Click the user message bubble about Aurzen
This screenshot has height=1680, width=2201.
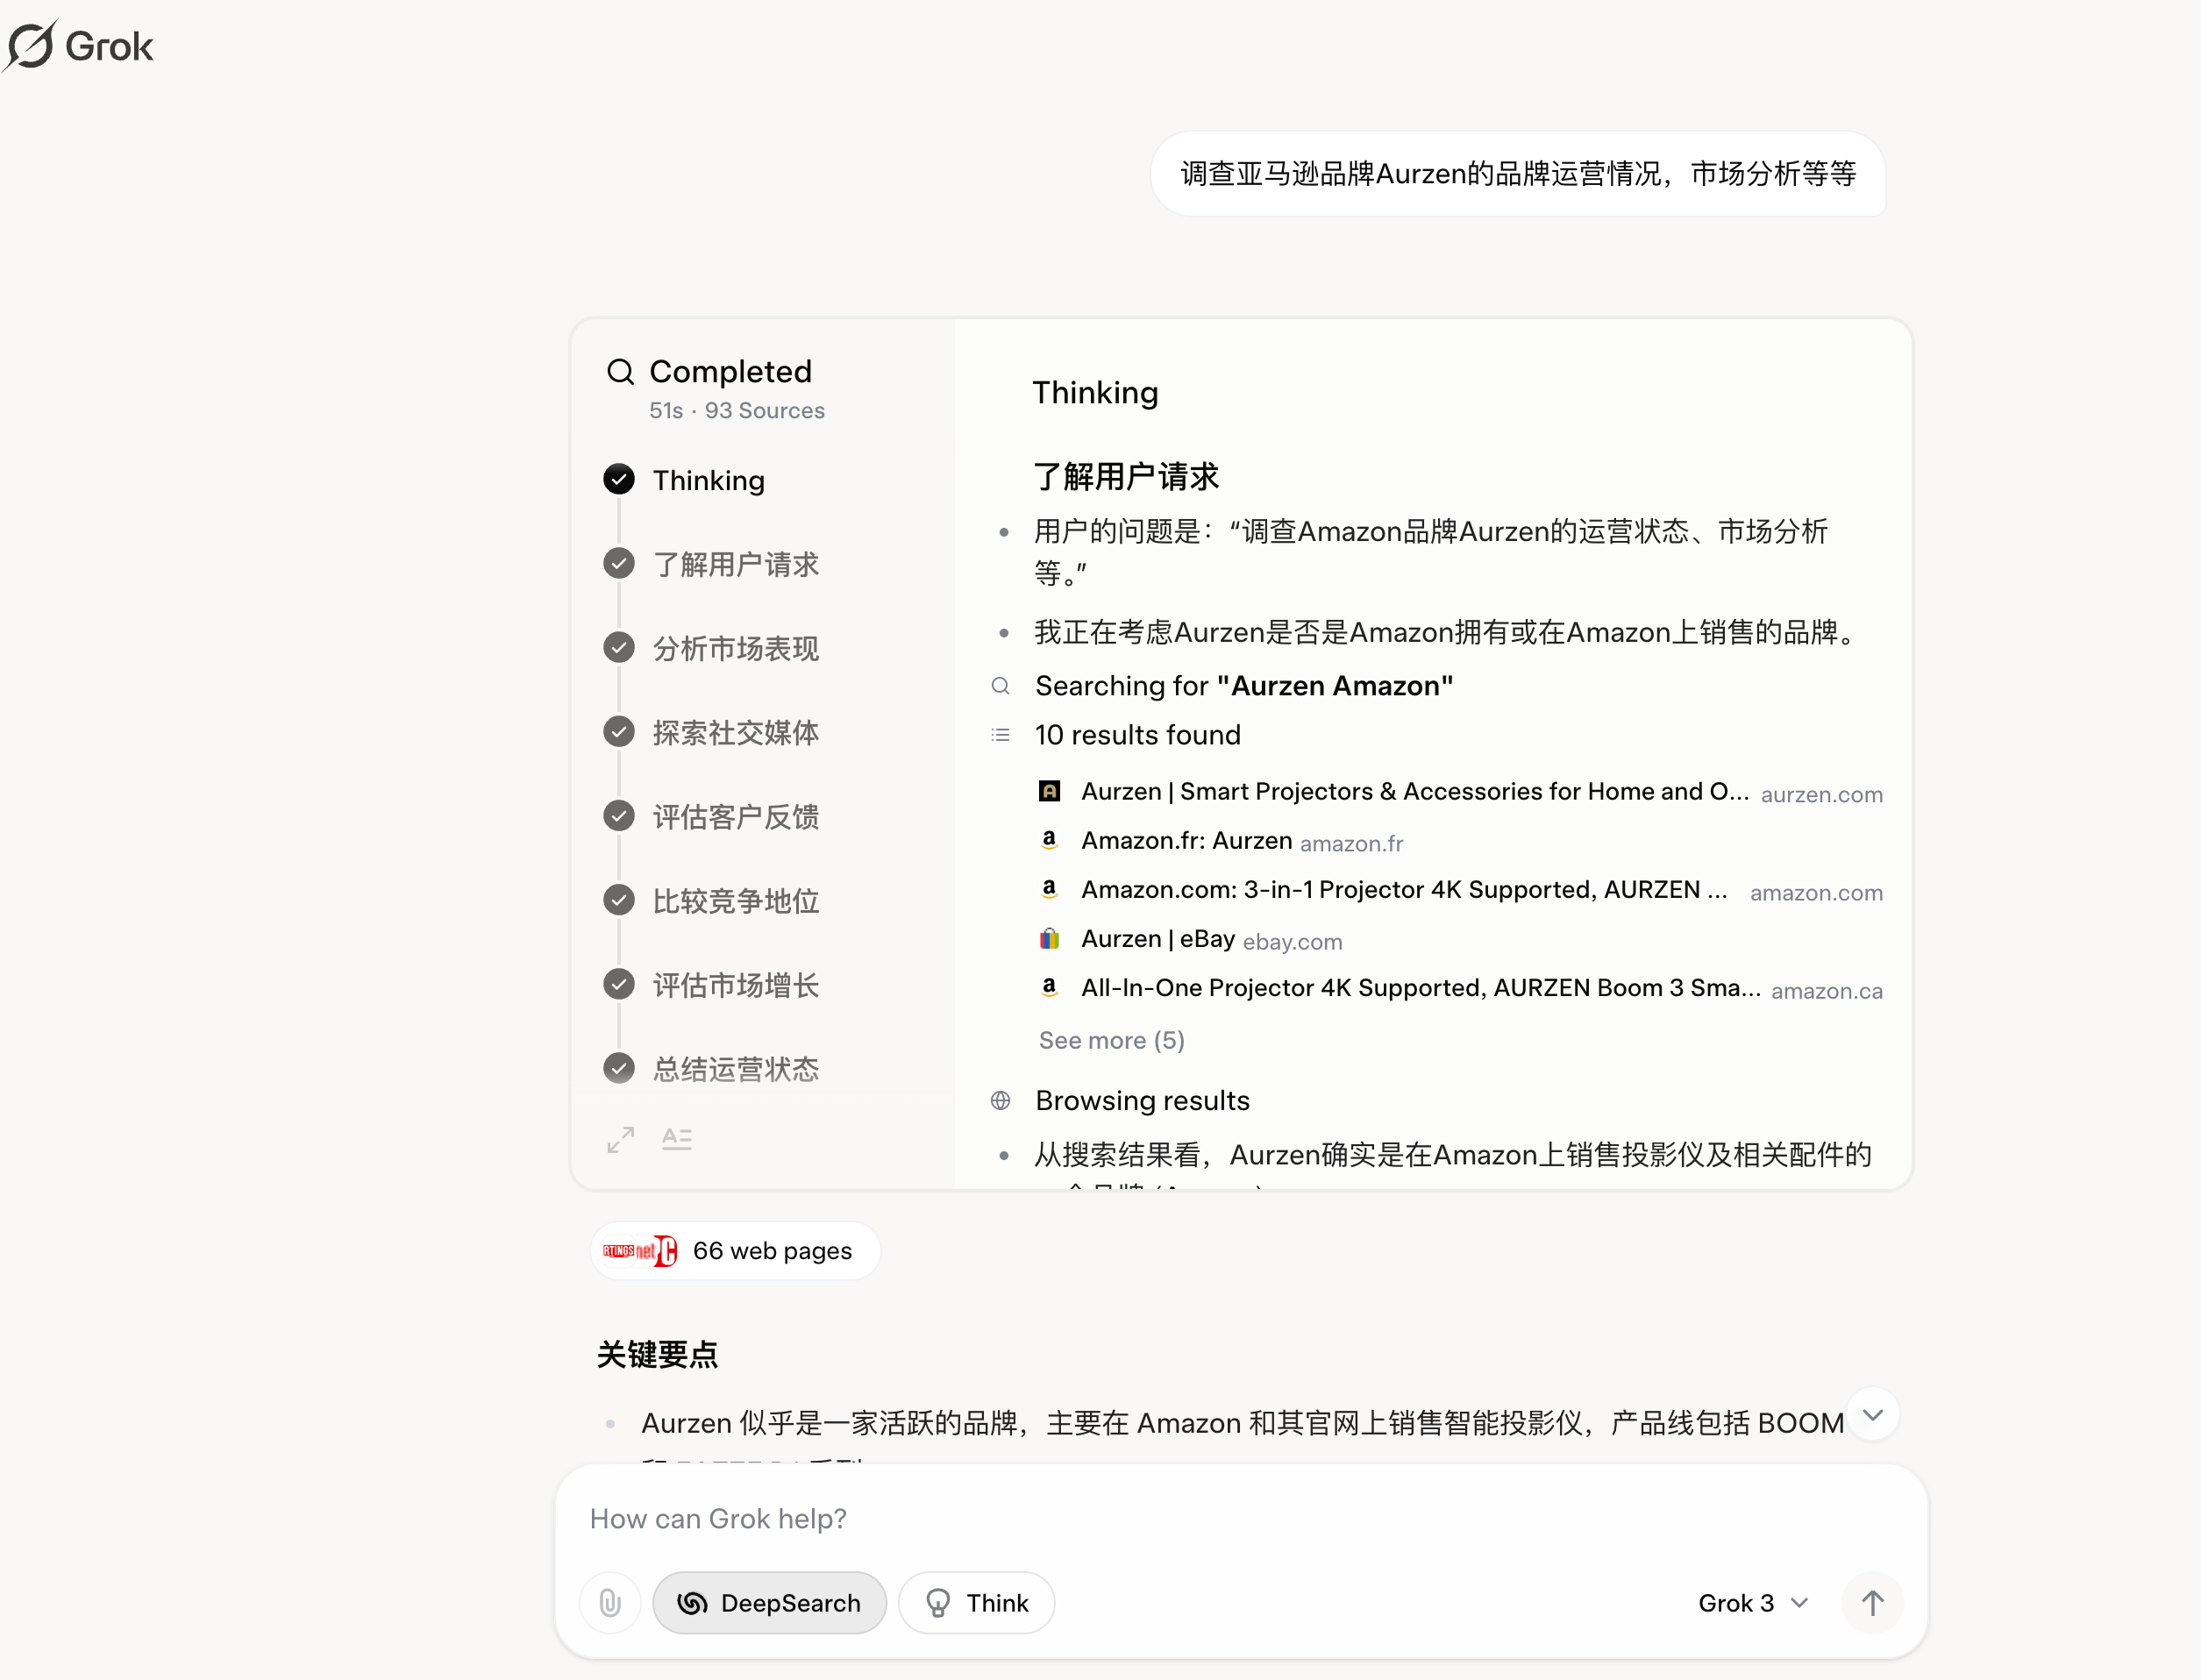pos(1518,174)
